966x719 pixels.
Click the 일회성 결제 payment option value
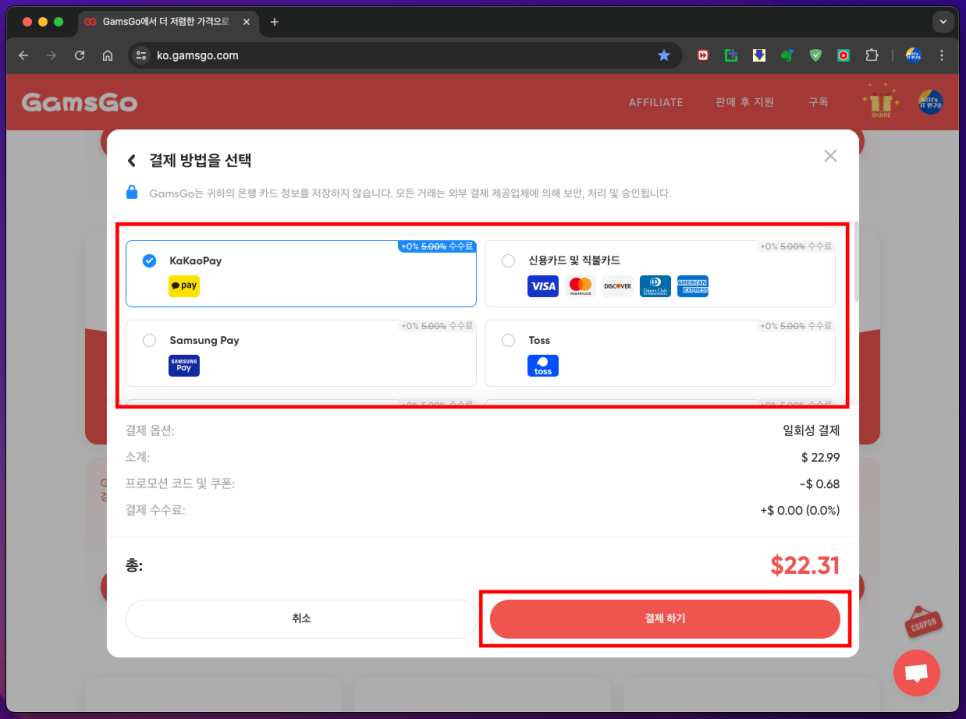coord(811,430)
